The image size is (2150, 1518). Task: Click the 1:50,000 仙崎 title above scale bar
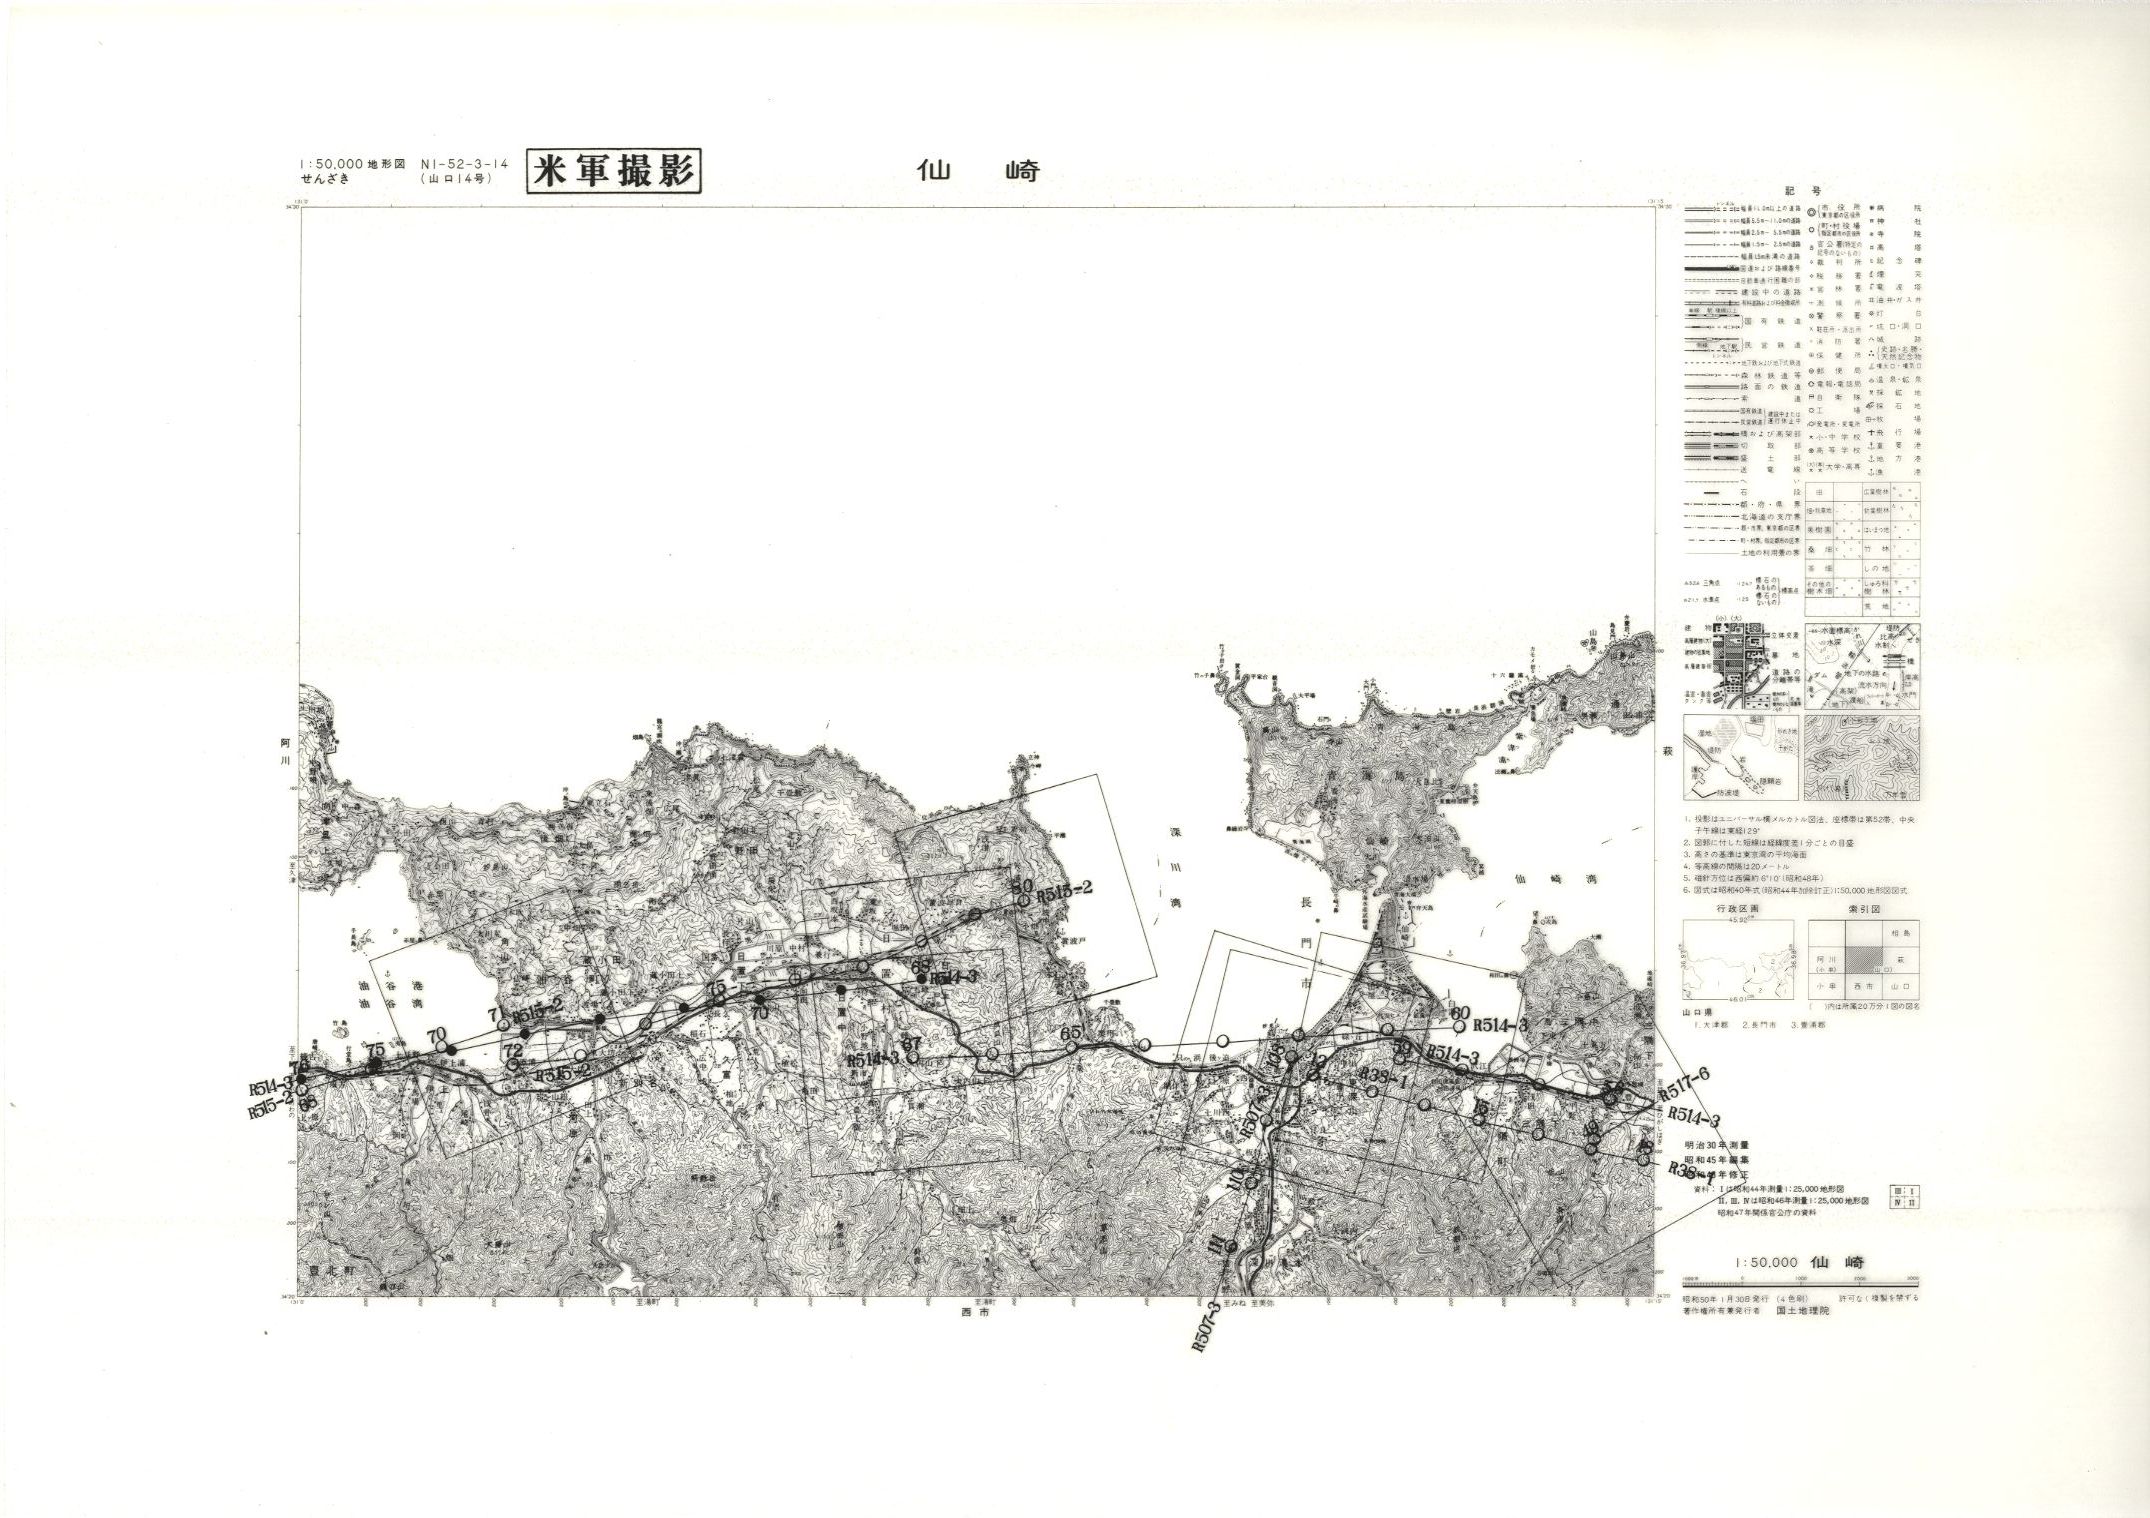click(x=1801, y=1263)
